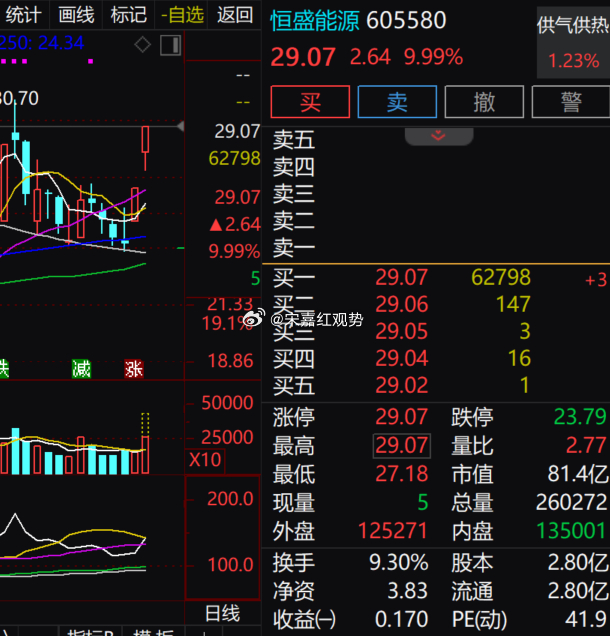This screenshot has height=636, width=610.
Task: Click the 减 marker on chart
Action: tap(82, 369)
